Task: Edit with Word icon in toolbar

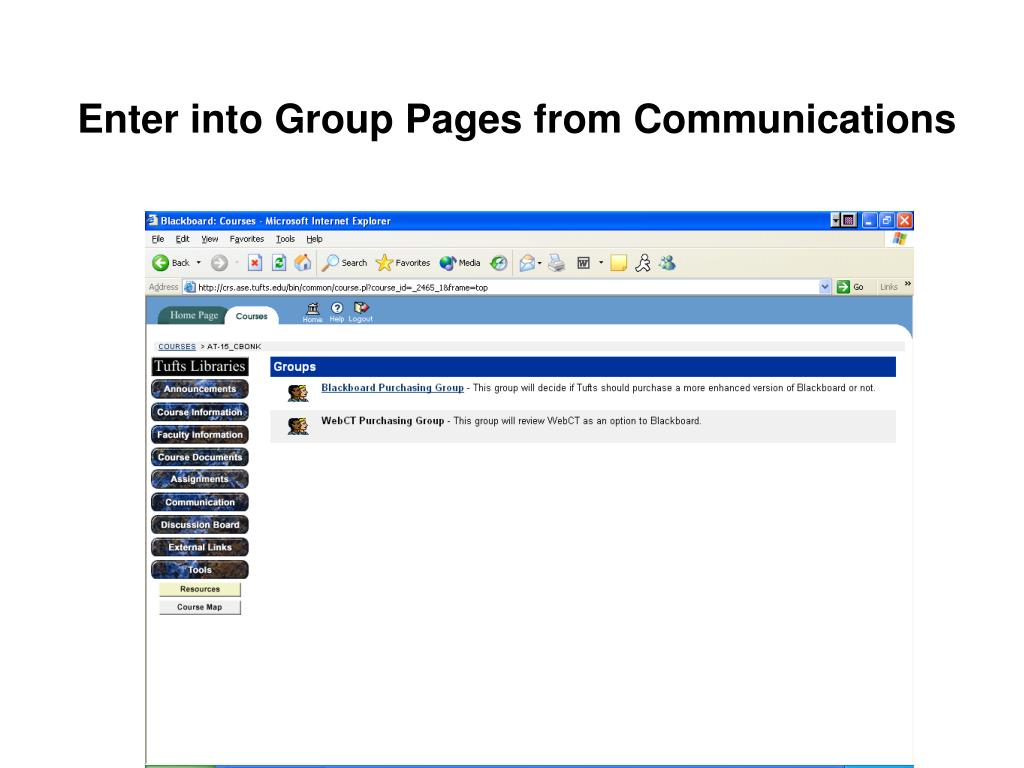Action: (x=583, y=263)
